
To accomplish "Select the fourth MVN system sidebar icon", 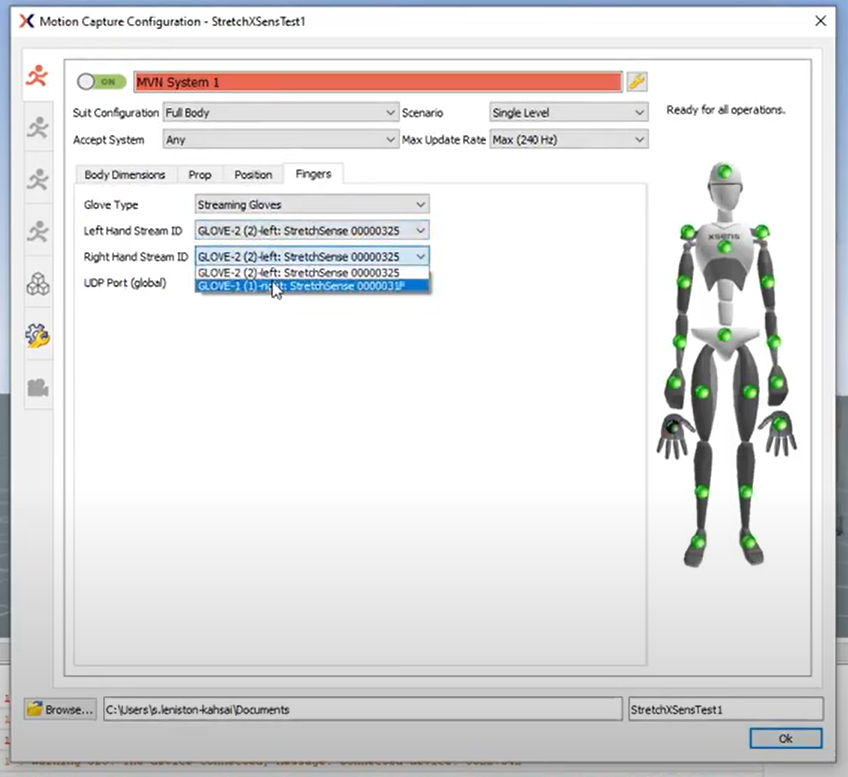I will pos(38,231).
